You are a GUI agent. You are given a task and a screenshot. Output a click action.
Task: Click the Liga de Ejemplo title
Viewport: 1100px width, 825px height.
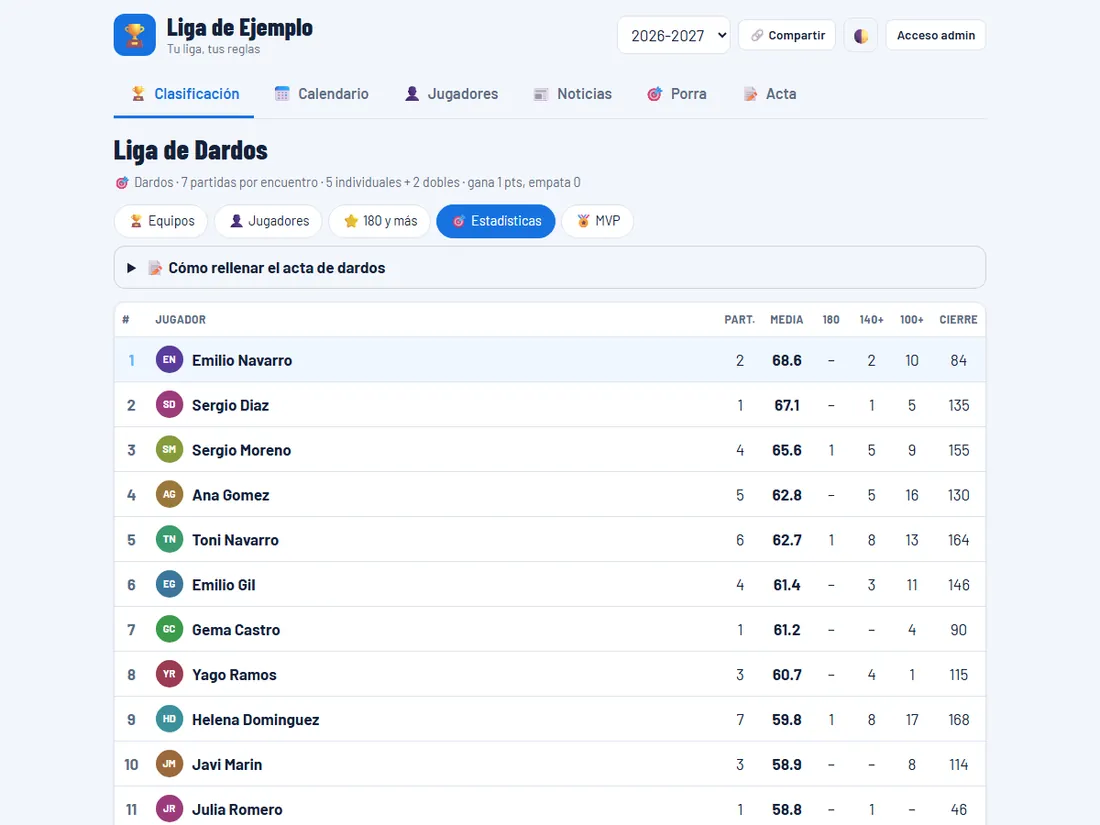pyautogui.click(x=239, y=27)
